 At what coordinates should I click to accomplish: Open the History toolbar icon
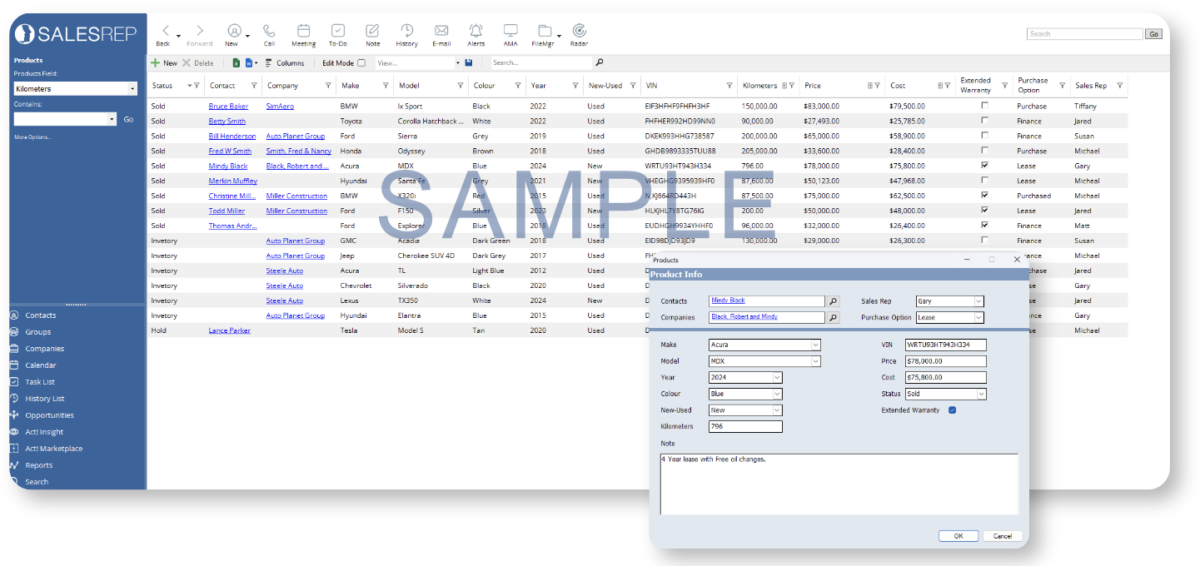(x=407, y=31)
